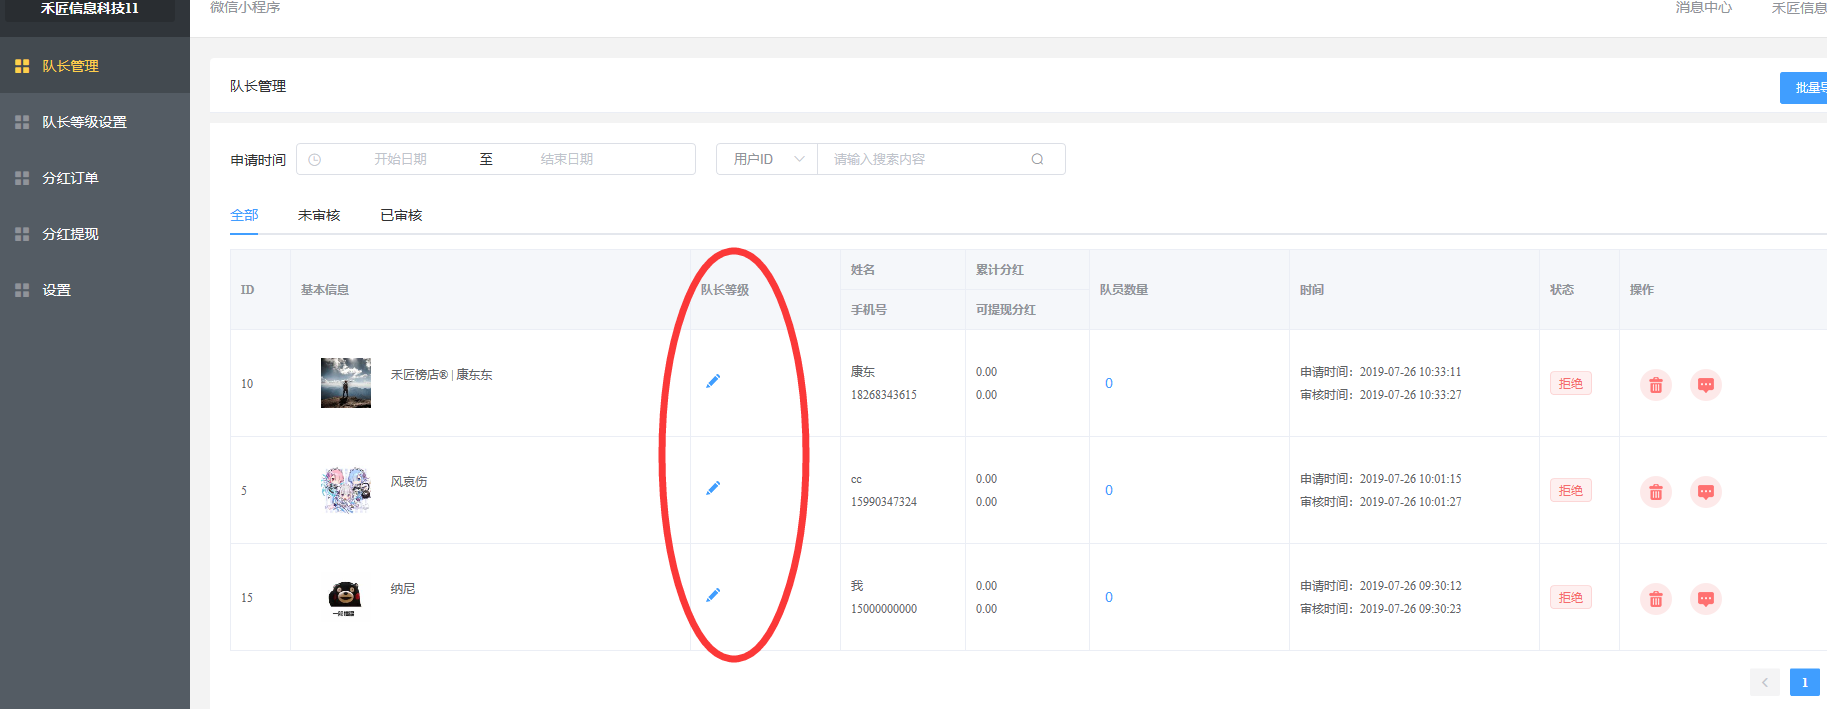Viewport: 1827px width, 709px height.
Task: Click the avatar thumbnail of 纳尼
Action: click(345, 597)
